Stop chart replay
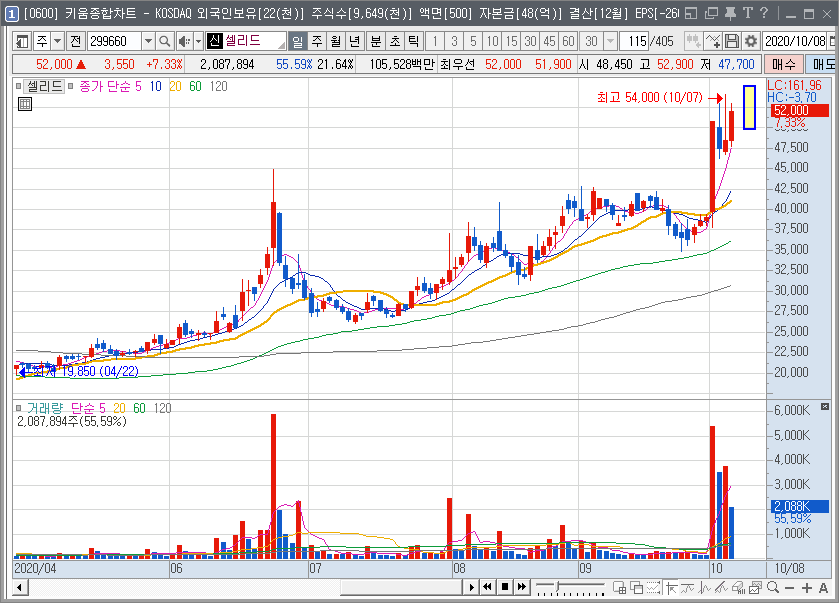 (x=505, y=587)
